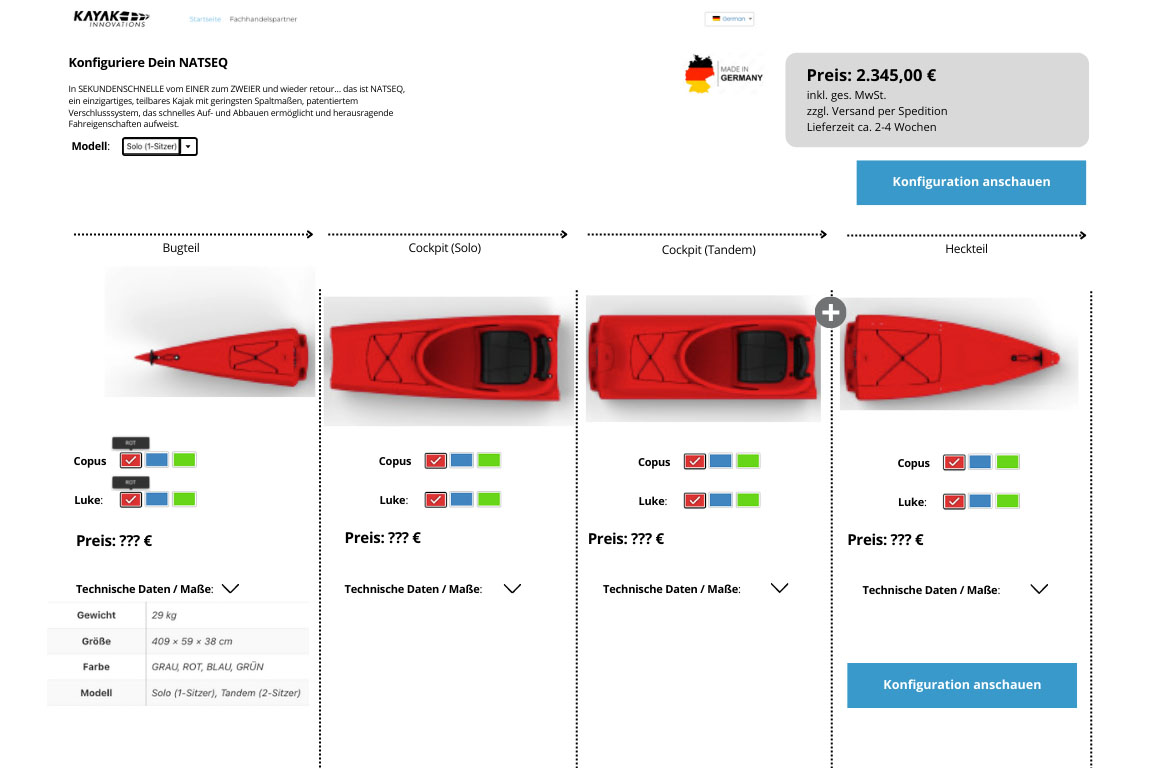The image size is (1152, 768).
Task: Click the top Konfiguration anschauen button
Action: [x=970, y=182]
